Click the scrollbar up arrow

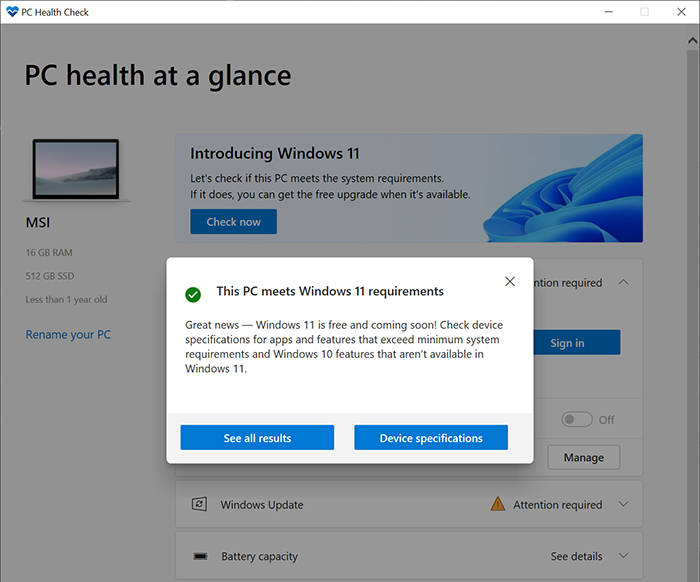tap(692, 41)
